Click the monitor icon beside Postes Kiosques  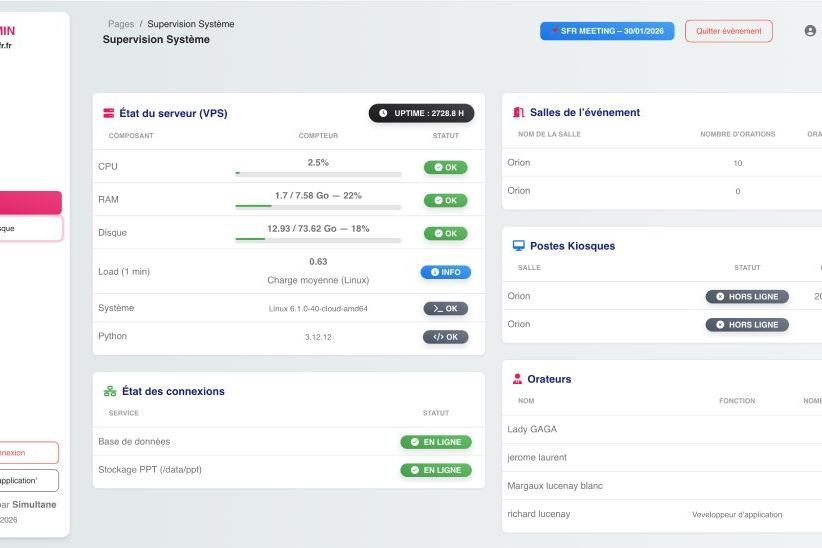tap(518, 245)
